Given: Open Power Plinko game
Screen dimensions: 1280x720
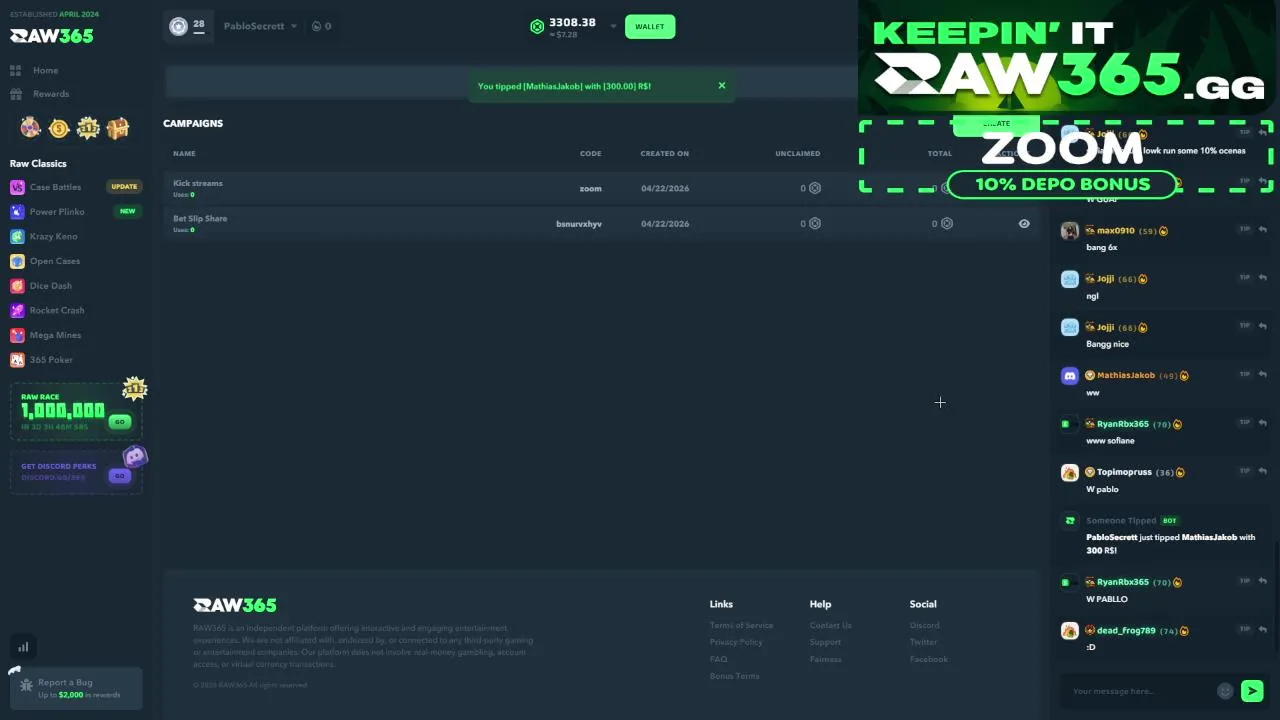Looking at the screenshot, I should click(57, 212).
